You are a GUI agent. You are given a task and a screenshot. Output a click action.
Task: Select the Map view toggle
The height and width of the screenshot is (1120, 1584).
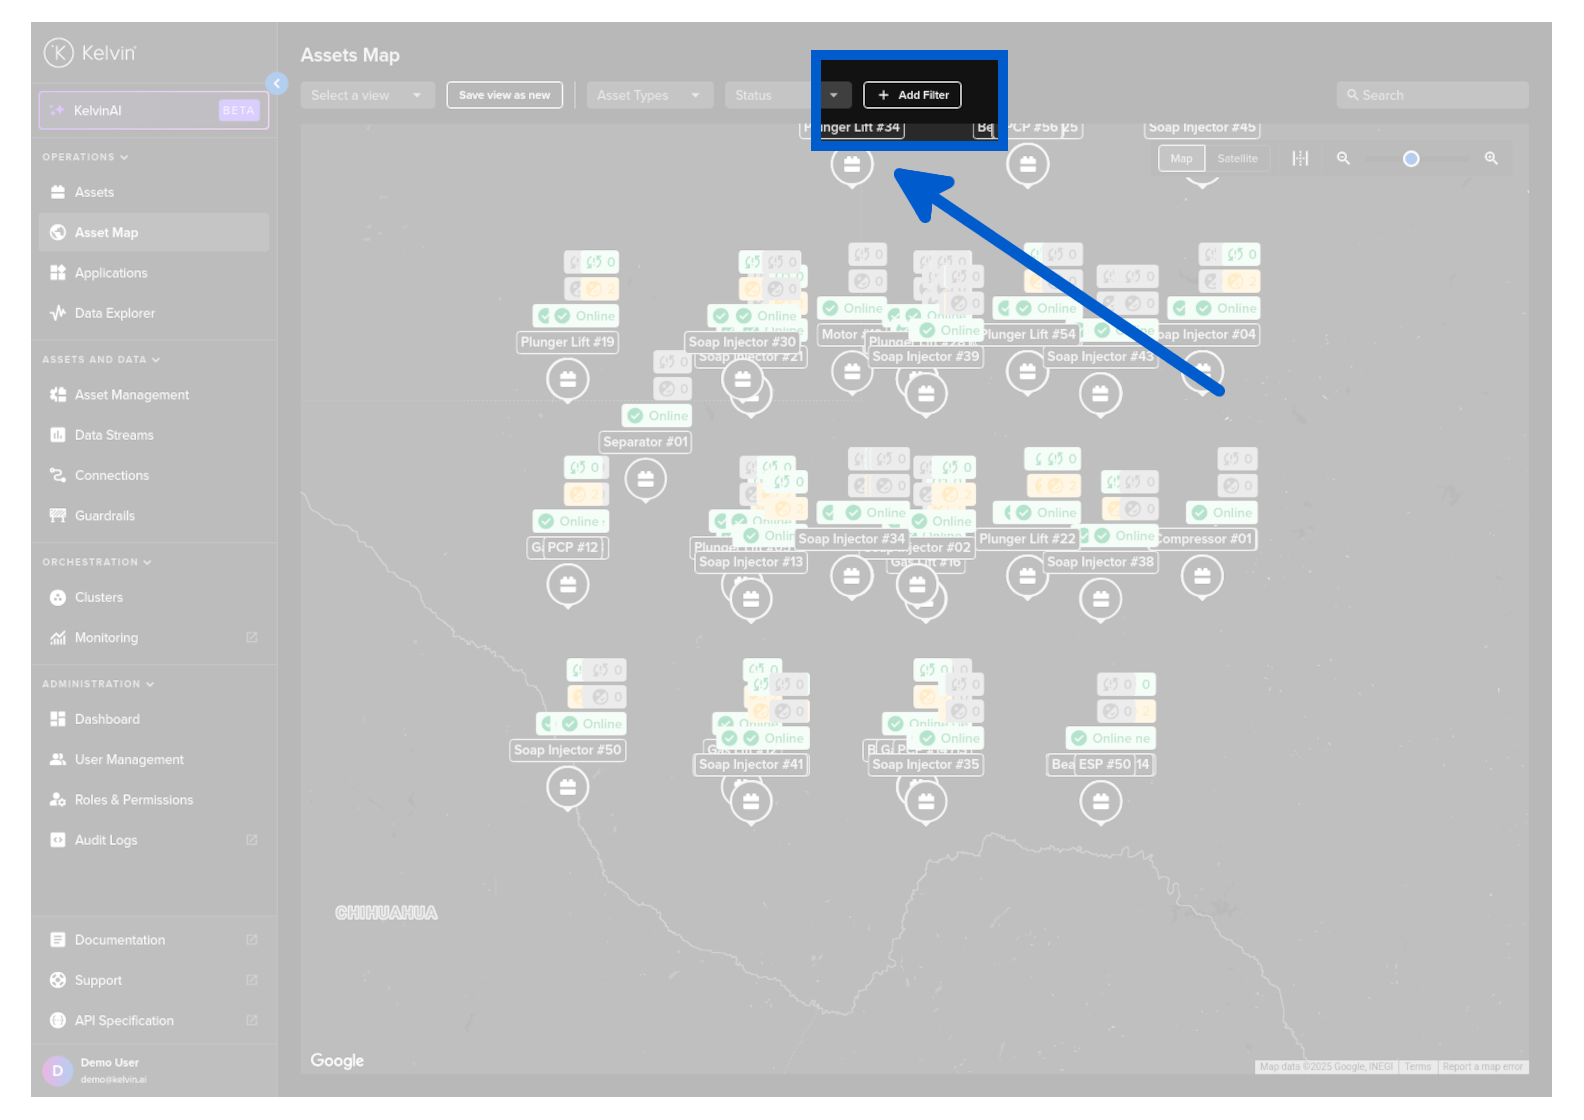1181,159
